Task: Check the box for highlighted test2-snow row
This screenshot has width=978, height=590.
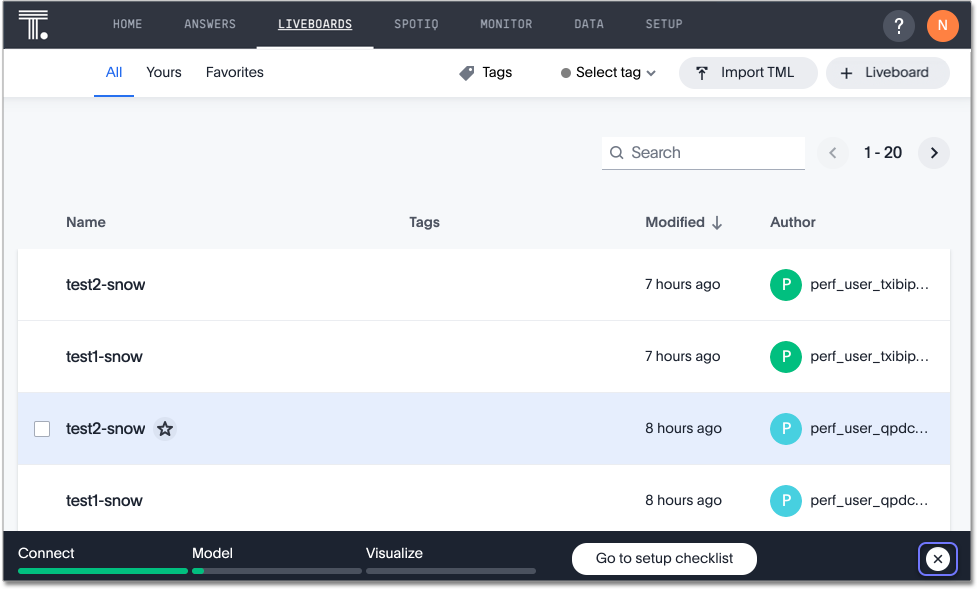Action: point(42,429)
